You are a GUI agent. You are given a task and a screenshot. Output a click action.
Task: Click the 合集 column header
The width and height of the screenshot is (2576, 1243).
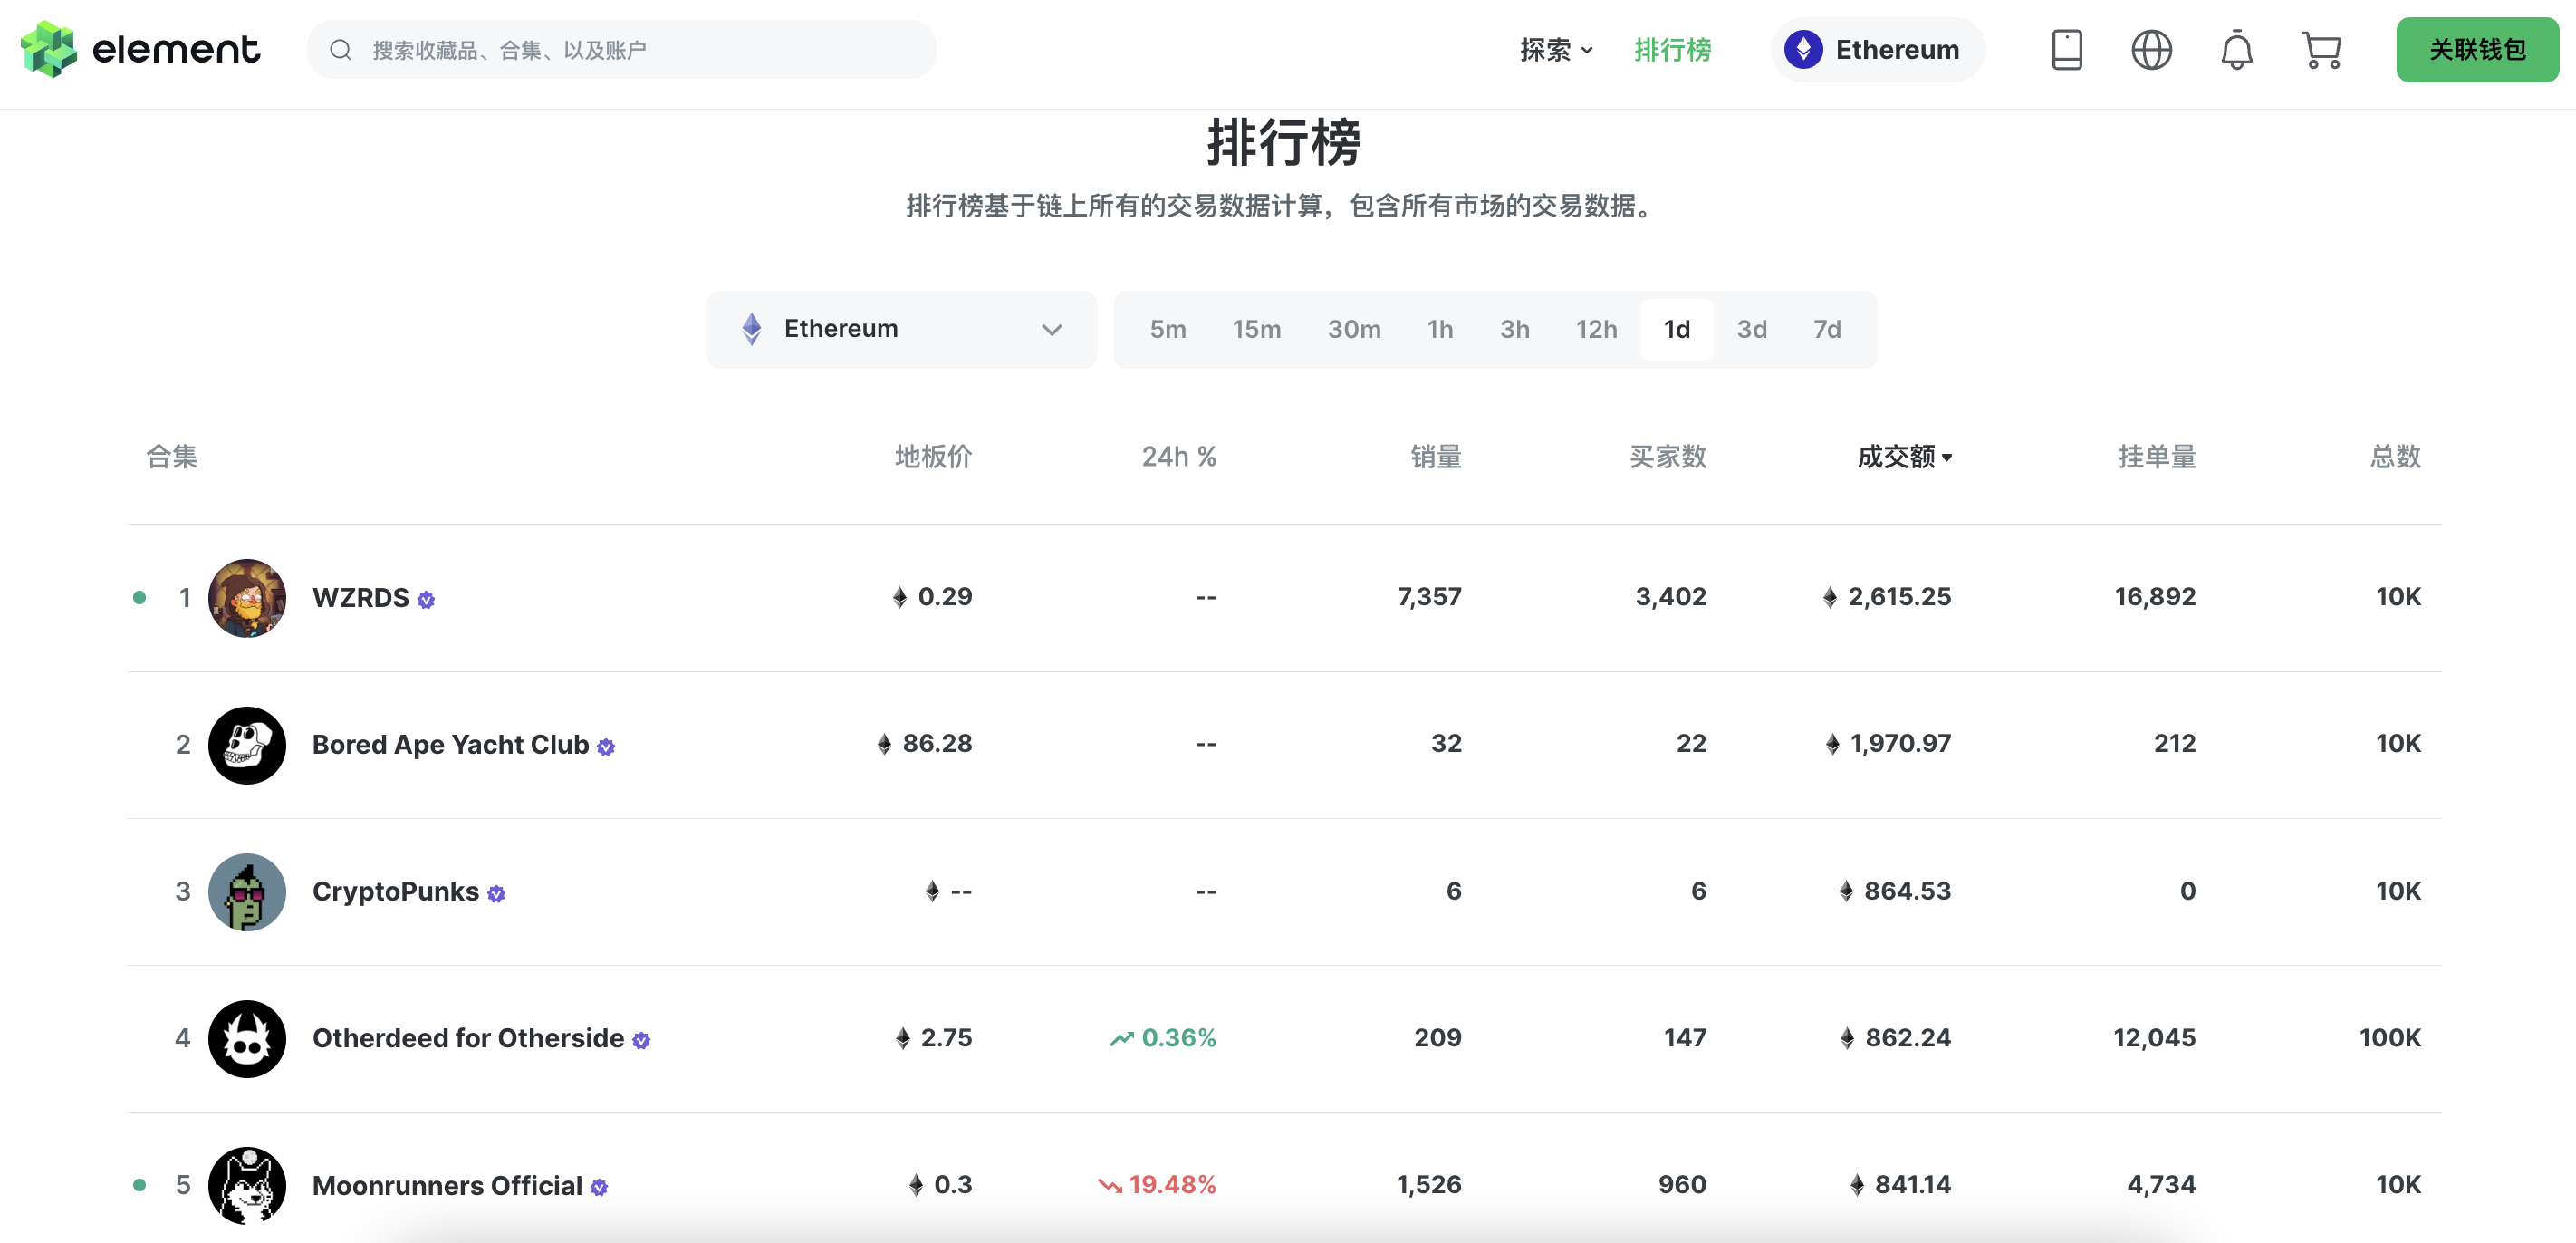point(172,457)
